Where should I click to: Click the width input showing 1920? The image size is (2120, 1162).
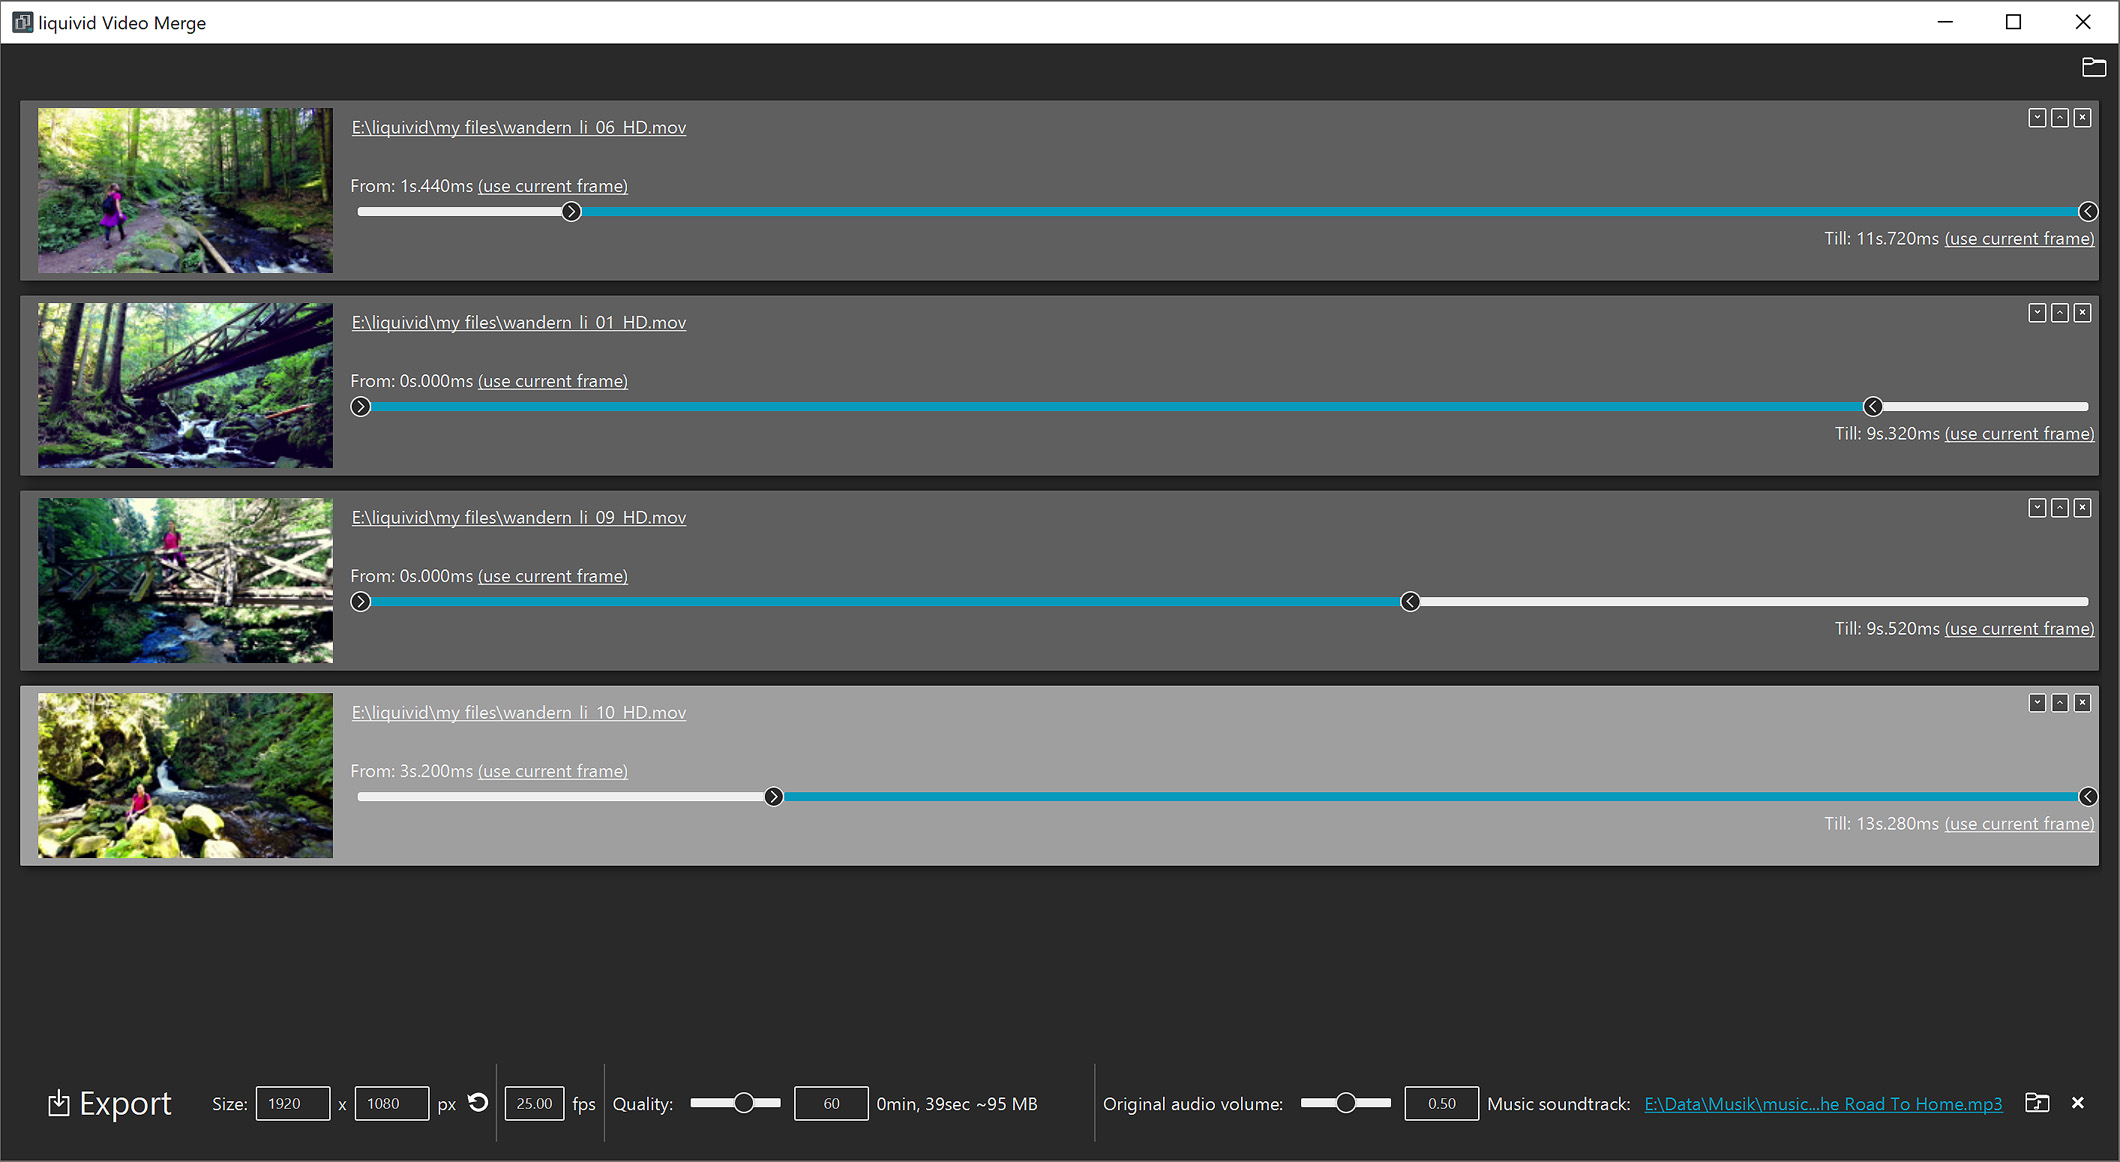click(x=292, y=1103)
